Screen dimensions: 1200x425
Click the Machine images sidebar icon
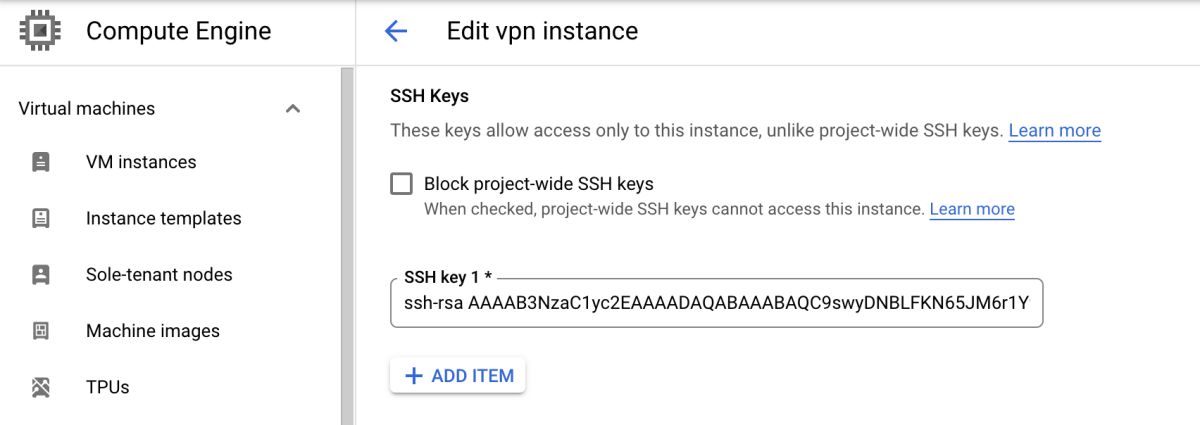click(41, 330)
